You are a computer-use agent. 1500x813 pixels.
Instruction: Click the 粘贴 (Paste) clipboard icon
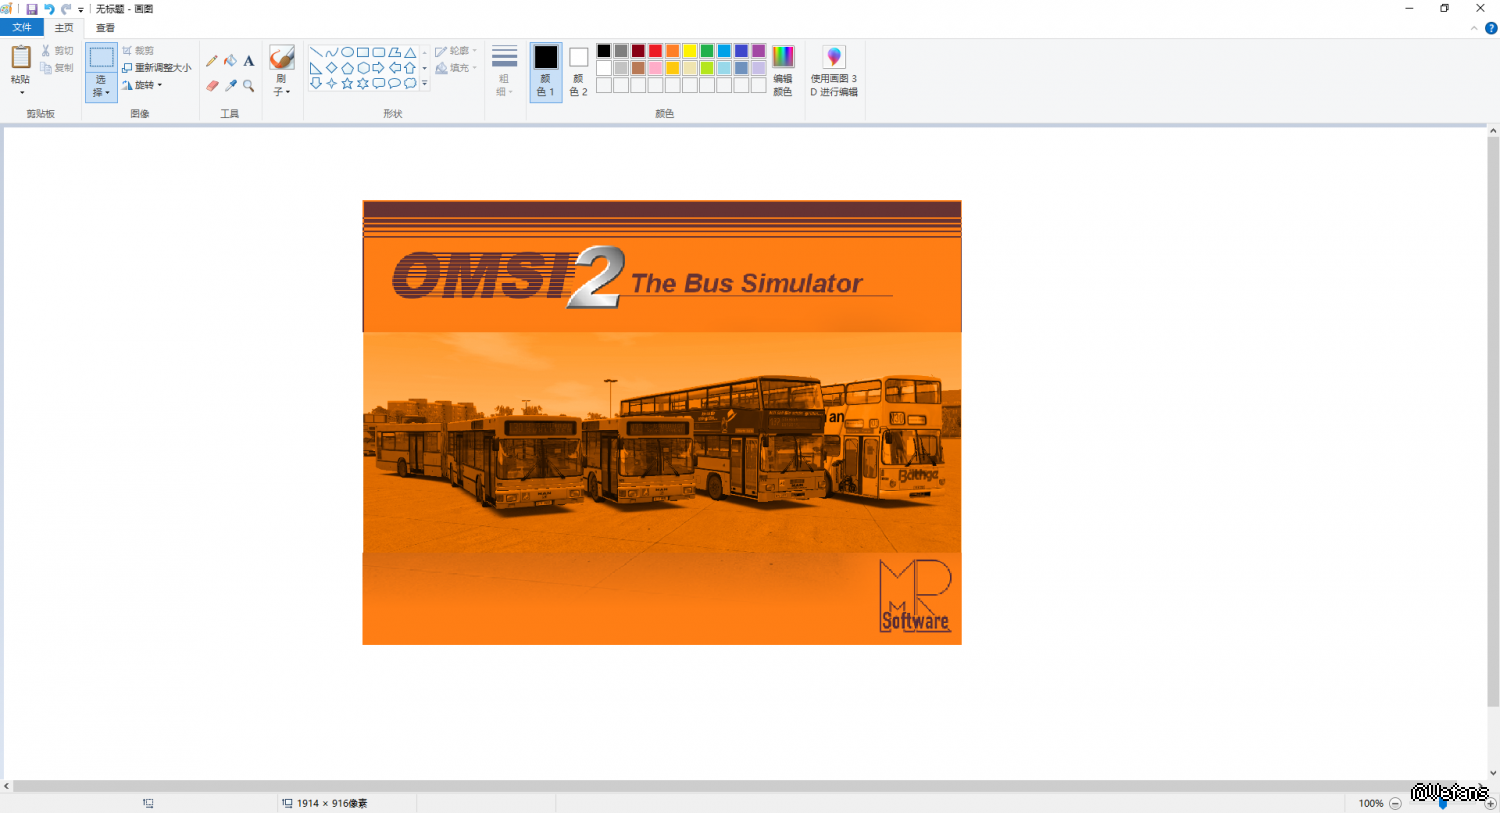21,57
